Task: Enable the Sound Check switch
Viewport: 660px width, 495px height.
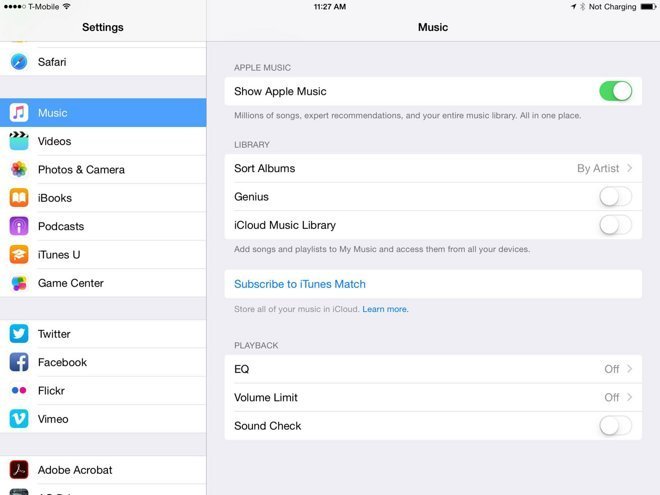Action: coord(615,426)
